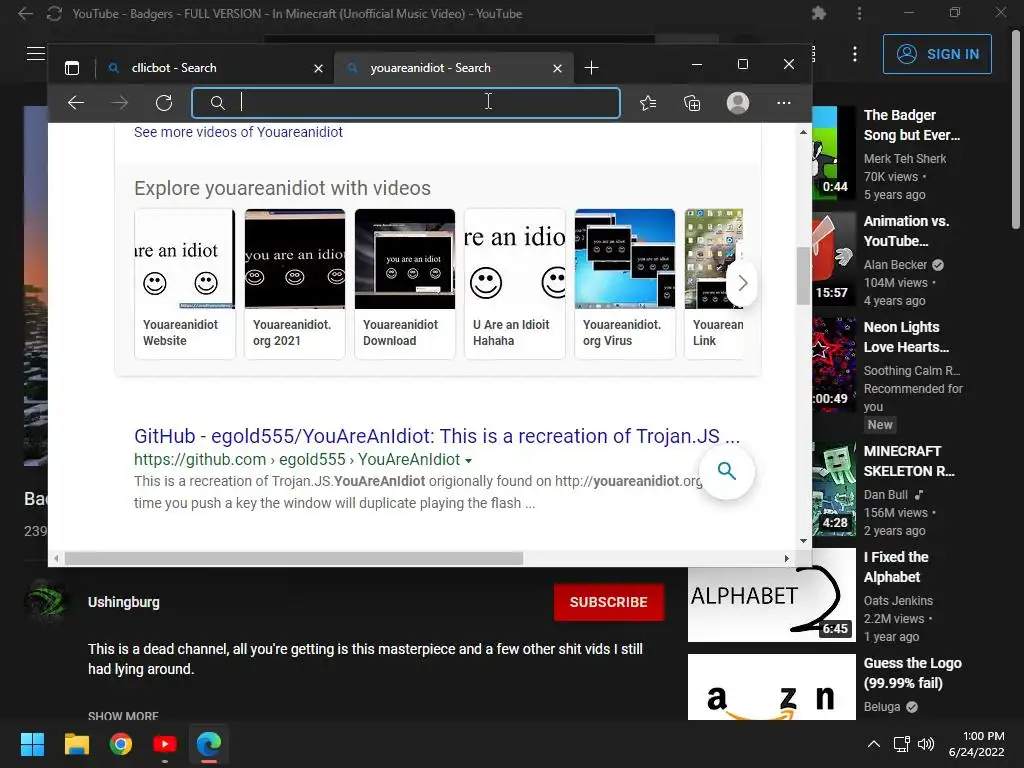Open Ushingburg channel avatar

46,601
